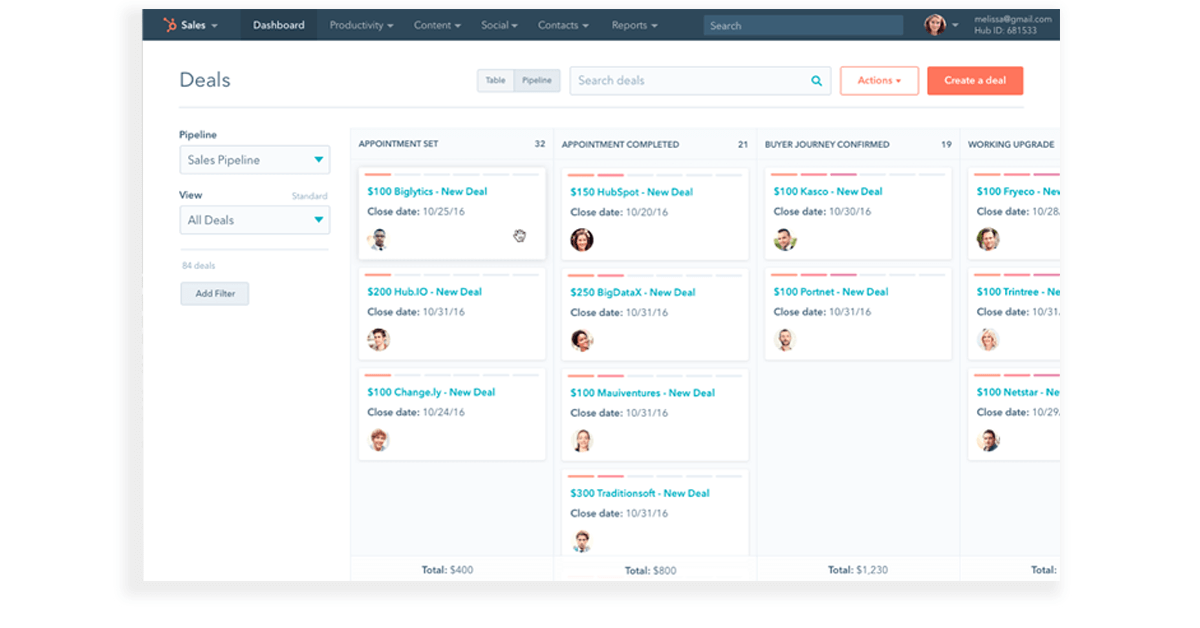
Task: Open Melissa's profile avatar menu
Action: (934, 24)
